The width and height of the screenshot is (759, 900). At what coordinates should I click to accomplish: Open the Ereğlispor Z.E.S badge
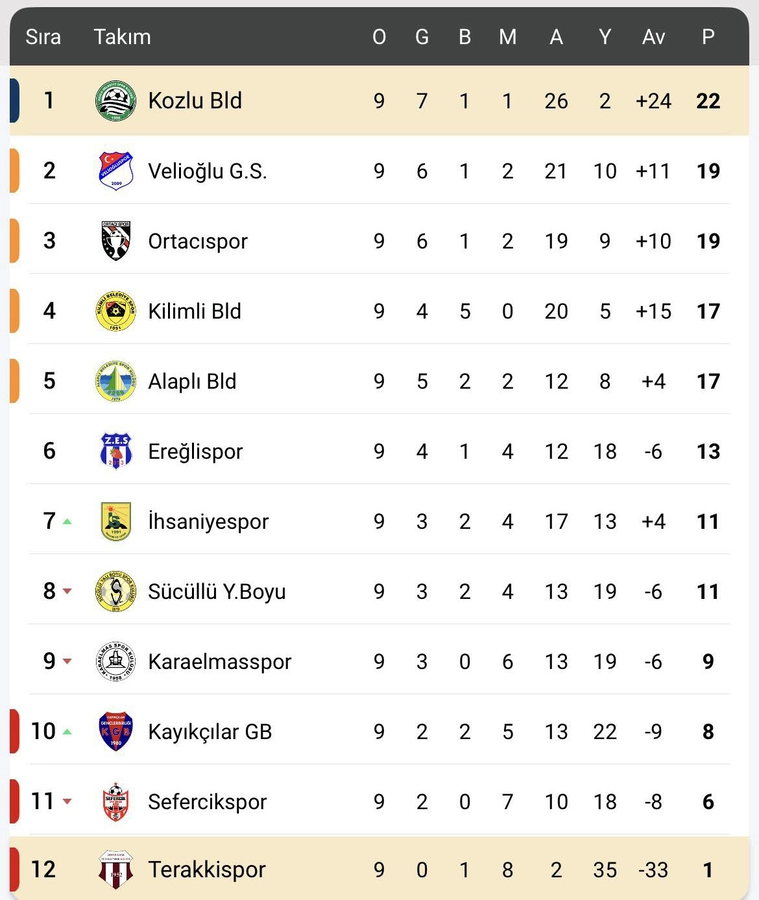pos(115,451)
